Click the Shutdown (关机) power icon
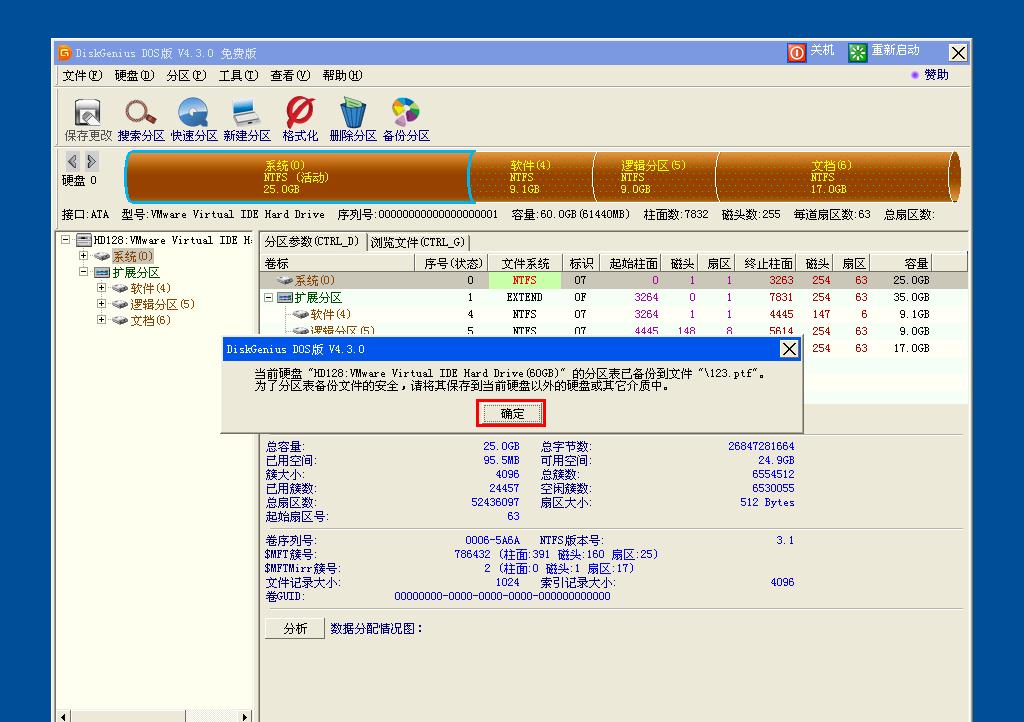1024x722 pixels. [x=796, y=52]
